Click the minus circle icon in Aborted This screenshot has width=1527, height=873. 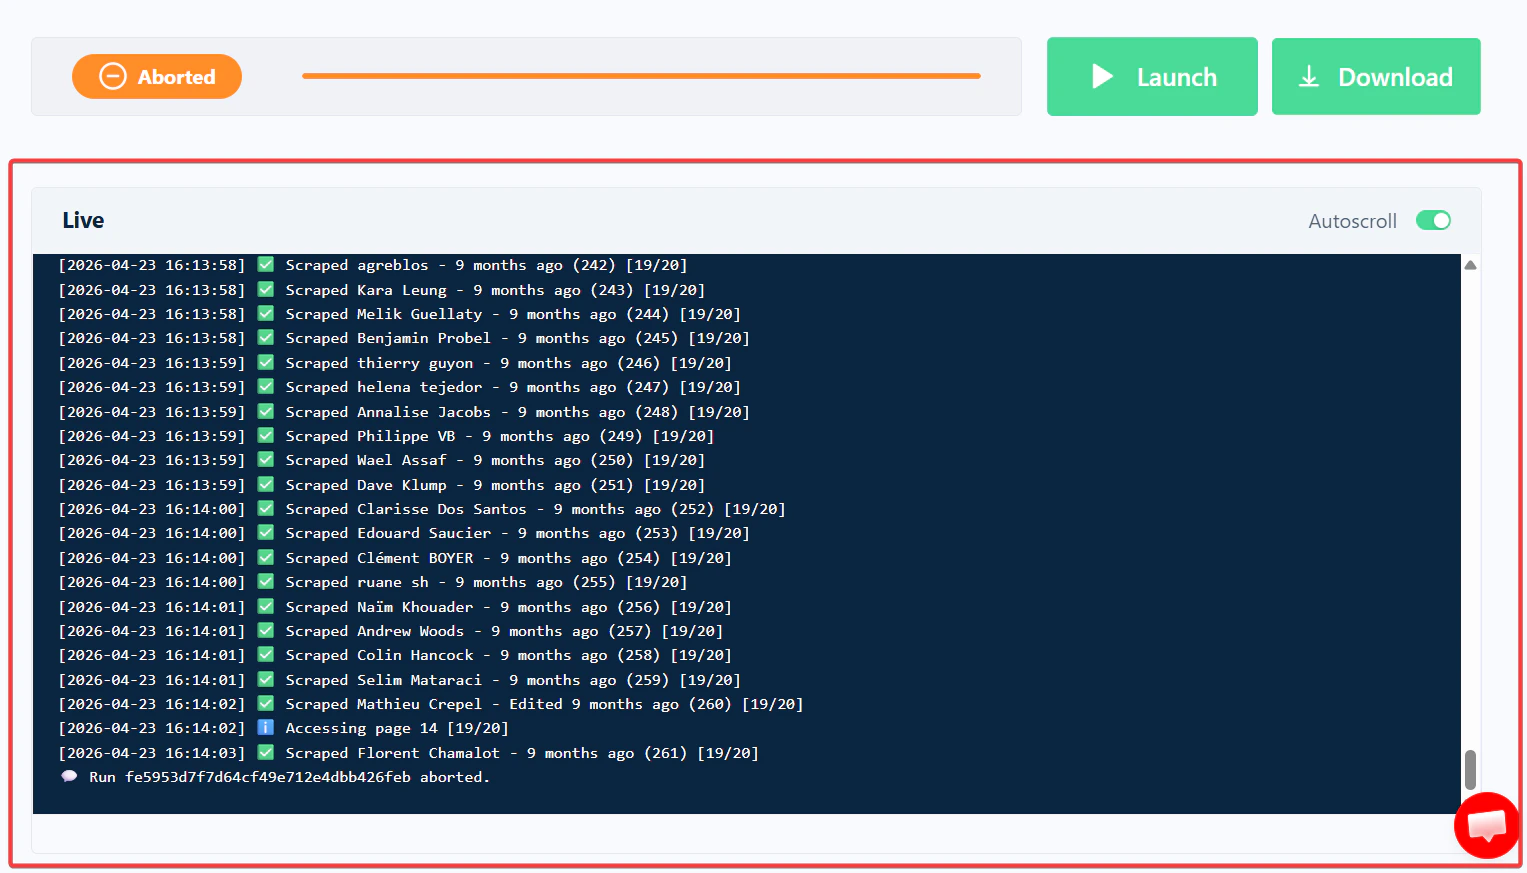coord(113,77)
